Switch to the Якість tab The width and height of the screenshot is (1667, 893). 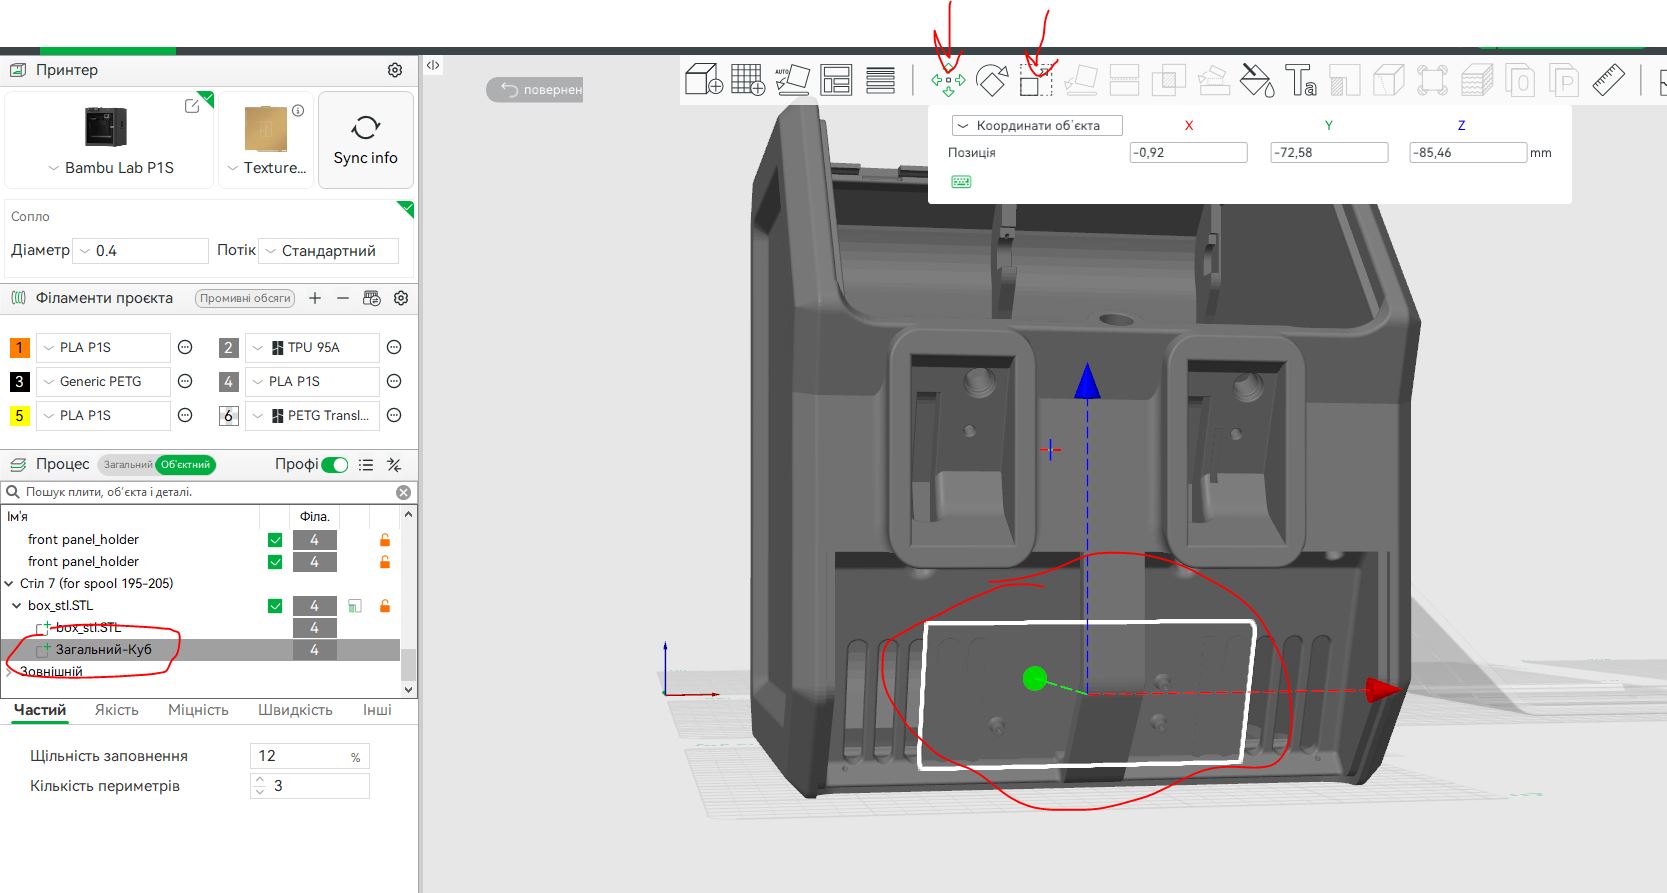pos(117,710)
